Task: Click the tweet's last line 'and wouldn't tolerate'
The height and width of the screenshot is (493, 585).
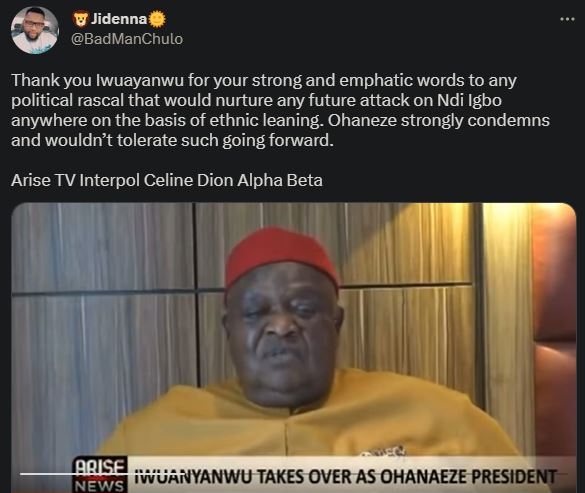Action: [x=172, y=140]
